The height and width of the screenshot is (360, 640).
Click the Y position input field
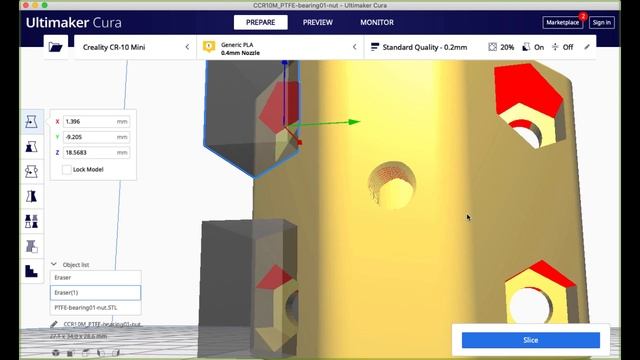pyautogui.click(x=96, y=137)
